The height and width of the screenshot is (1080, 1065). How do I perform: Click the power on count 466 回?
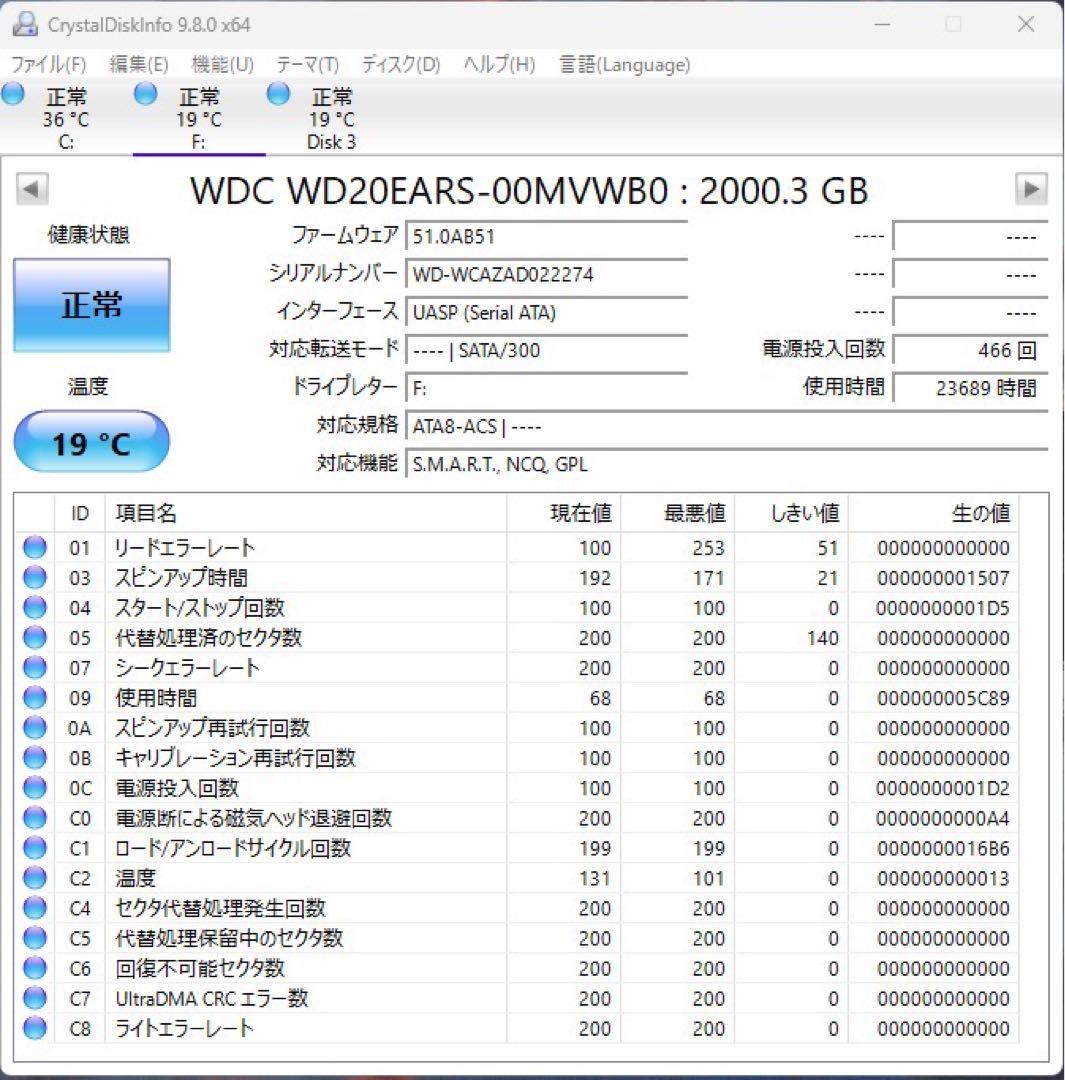click(x=971, y=350)
